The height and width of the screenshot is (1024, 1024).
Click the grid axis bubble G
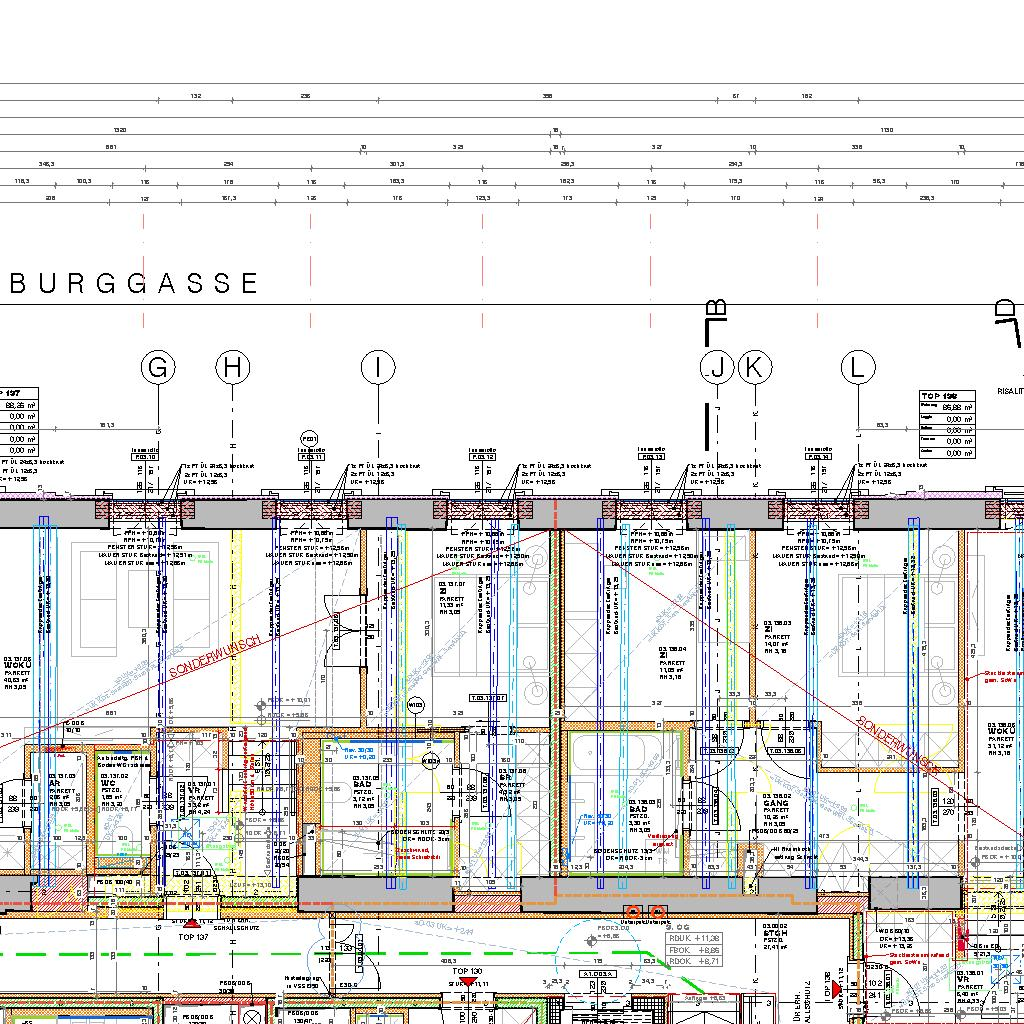[158, 368]
